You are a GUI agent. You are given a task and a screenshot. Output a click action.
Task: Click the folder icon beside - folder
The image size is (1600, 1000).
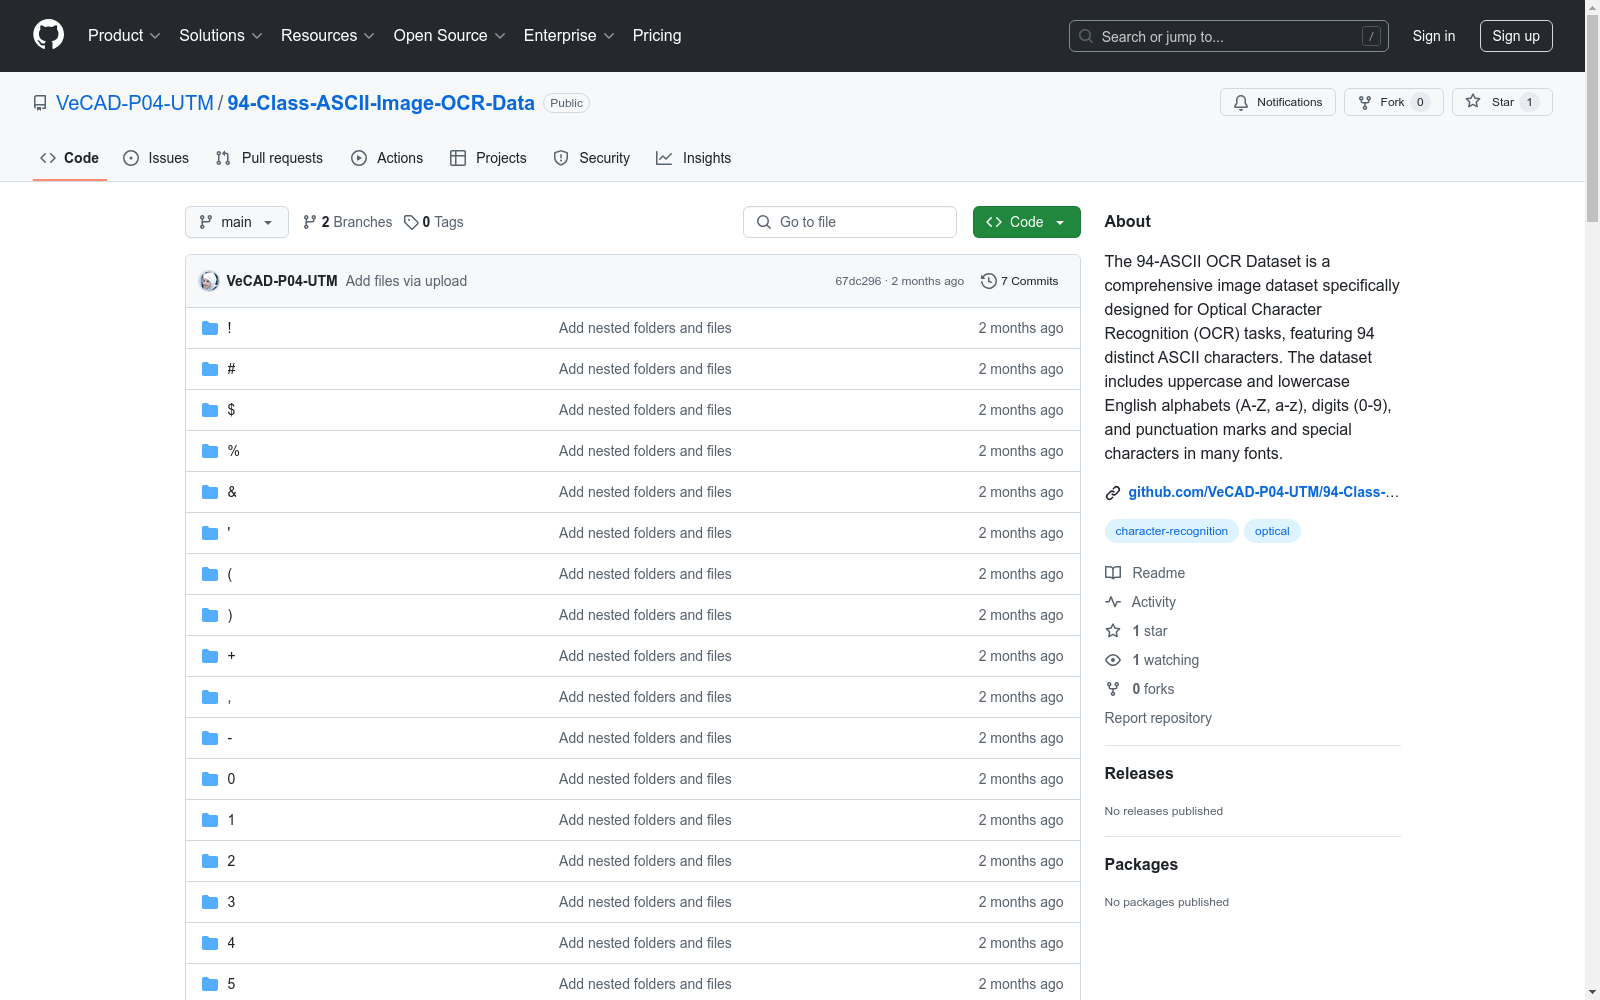[x=210, y=738]
